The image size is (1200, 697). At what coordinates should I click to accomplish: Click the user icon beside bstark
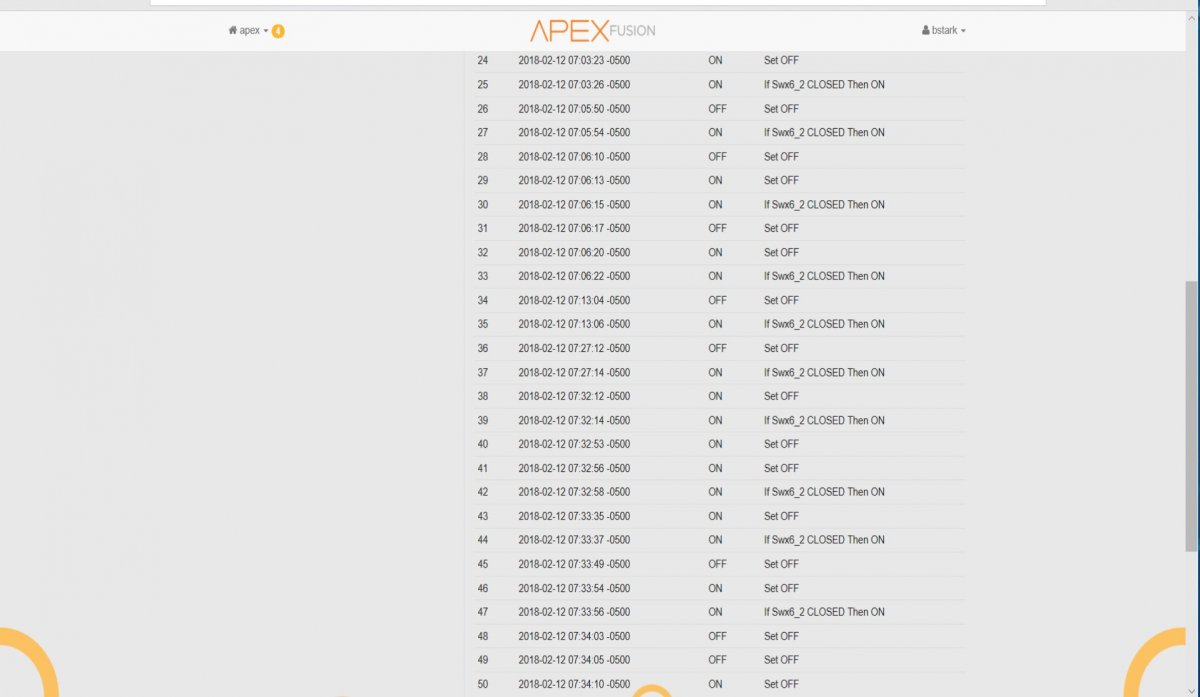click(x=926, y=31)
